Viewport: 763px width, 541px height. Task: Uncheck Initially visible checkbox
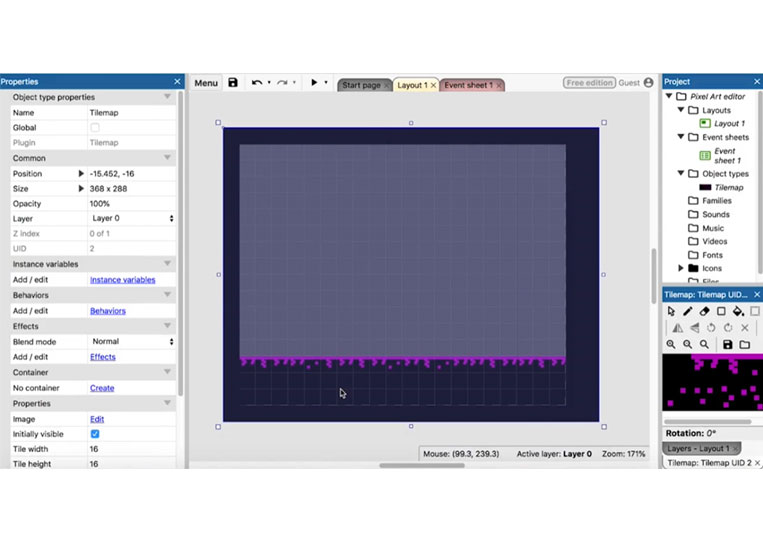(95, 433)
